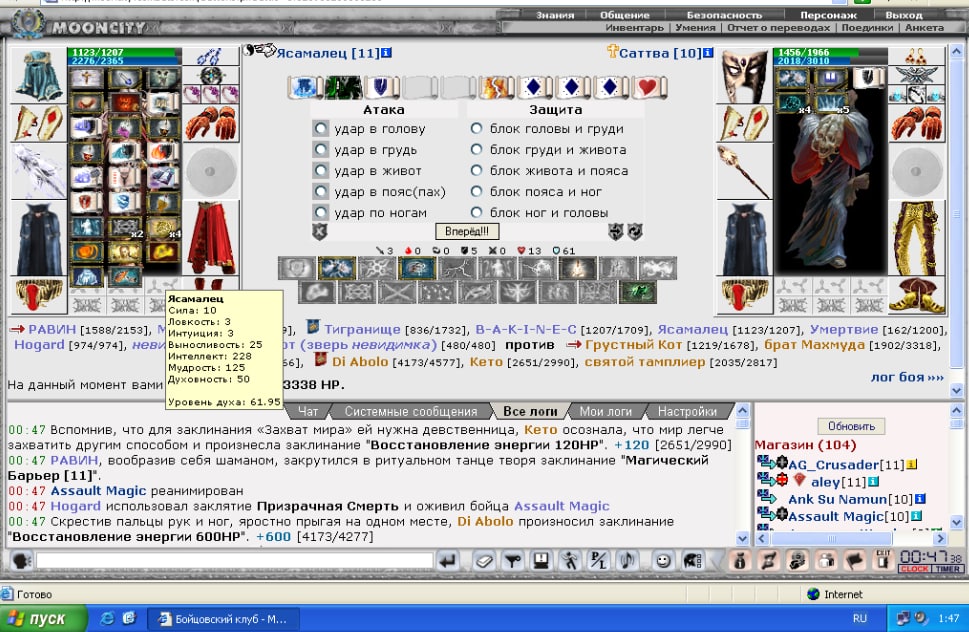Viewport: 969px width, 632px height.
Task: Click the 'Выход' menu item
Action: click(x=903, y=15)
